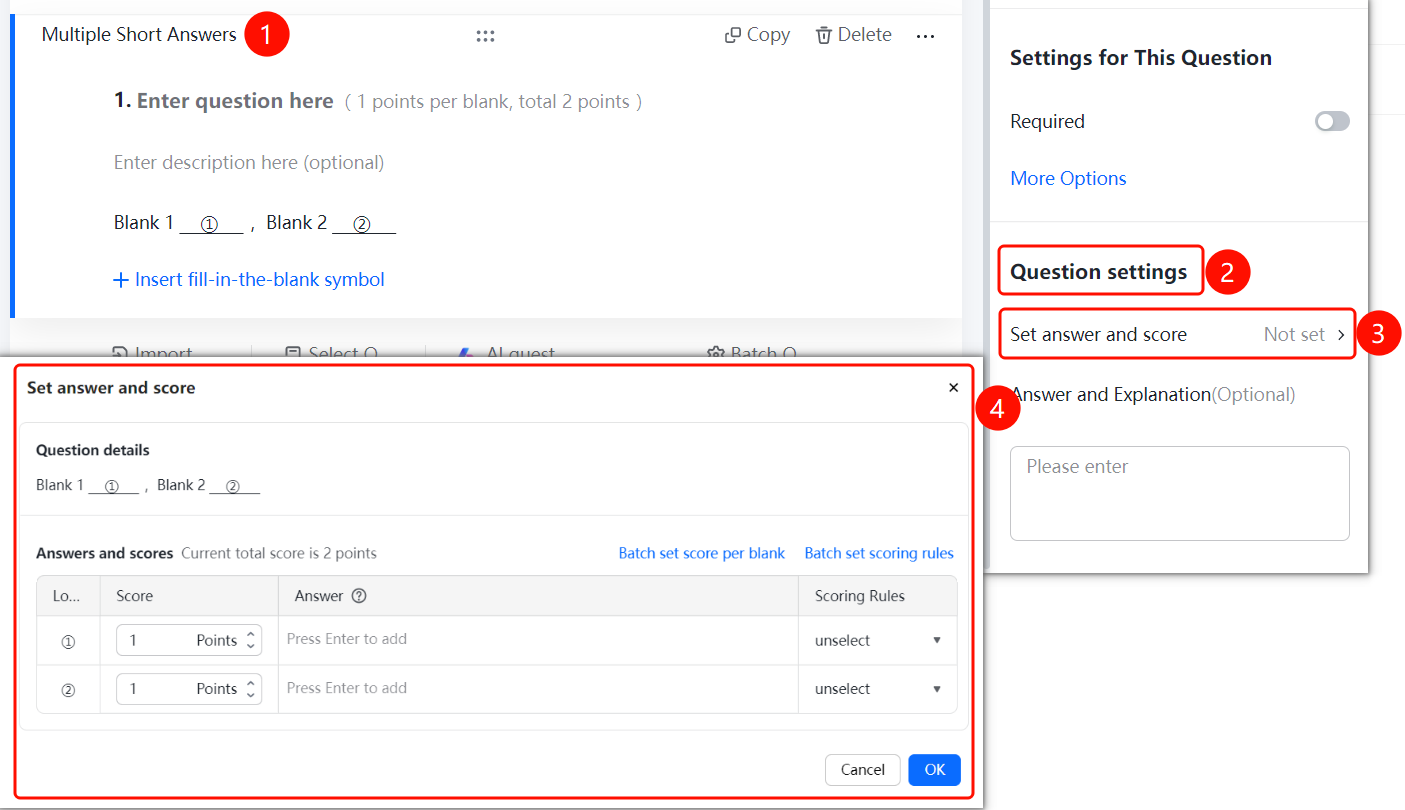Screen dimensions: 1405x810
Task: Click the 'Answer and Explanation(Optional)' label
Action: pyautogui.click(x=1153, y=395)
